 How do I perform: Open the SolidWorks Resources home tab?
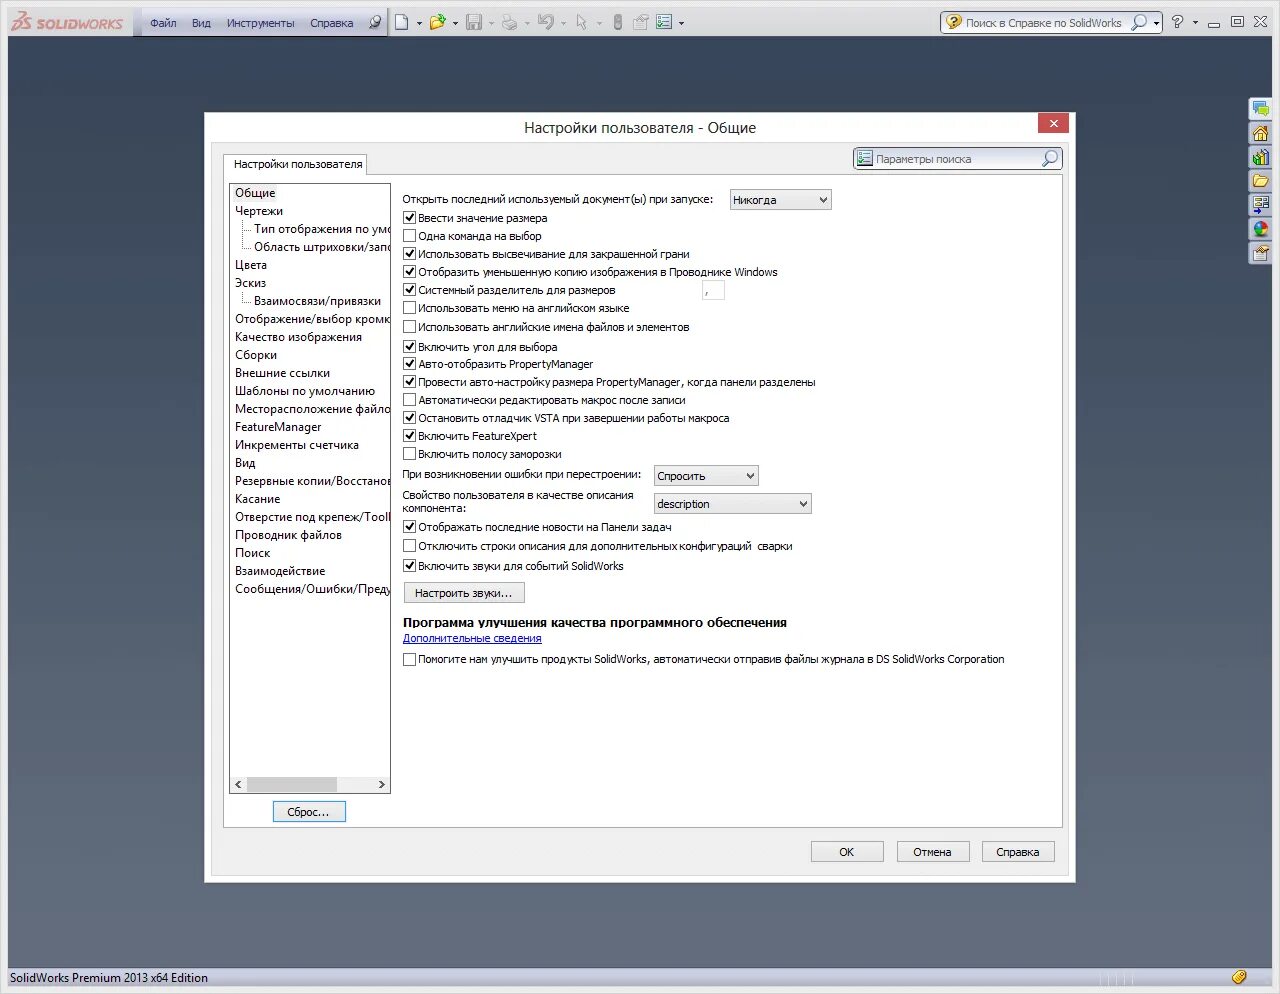(1261, 133)
